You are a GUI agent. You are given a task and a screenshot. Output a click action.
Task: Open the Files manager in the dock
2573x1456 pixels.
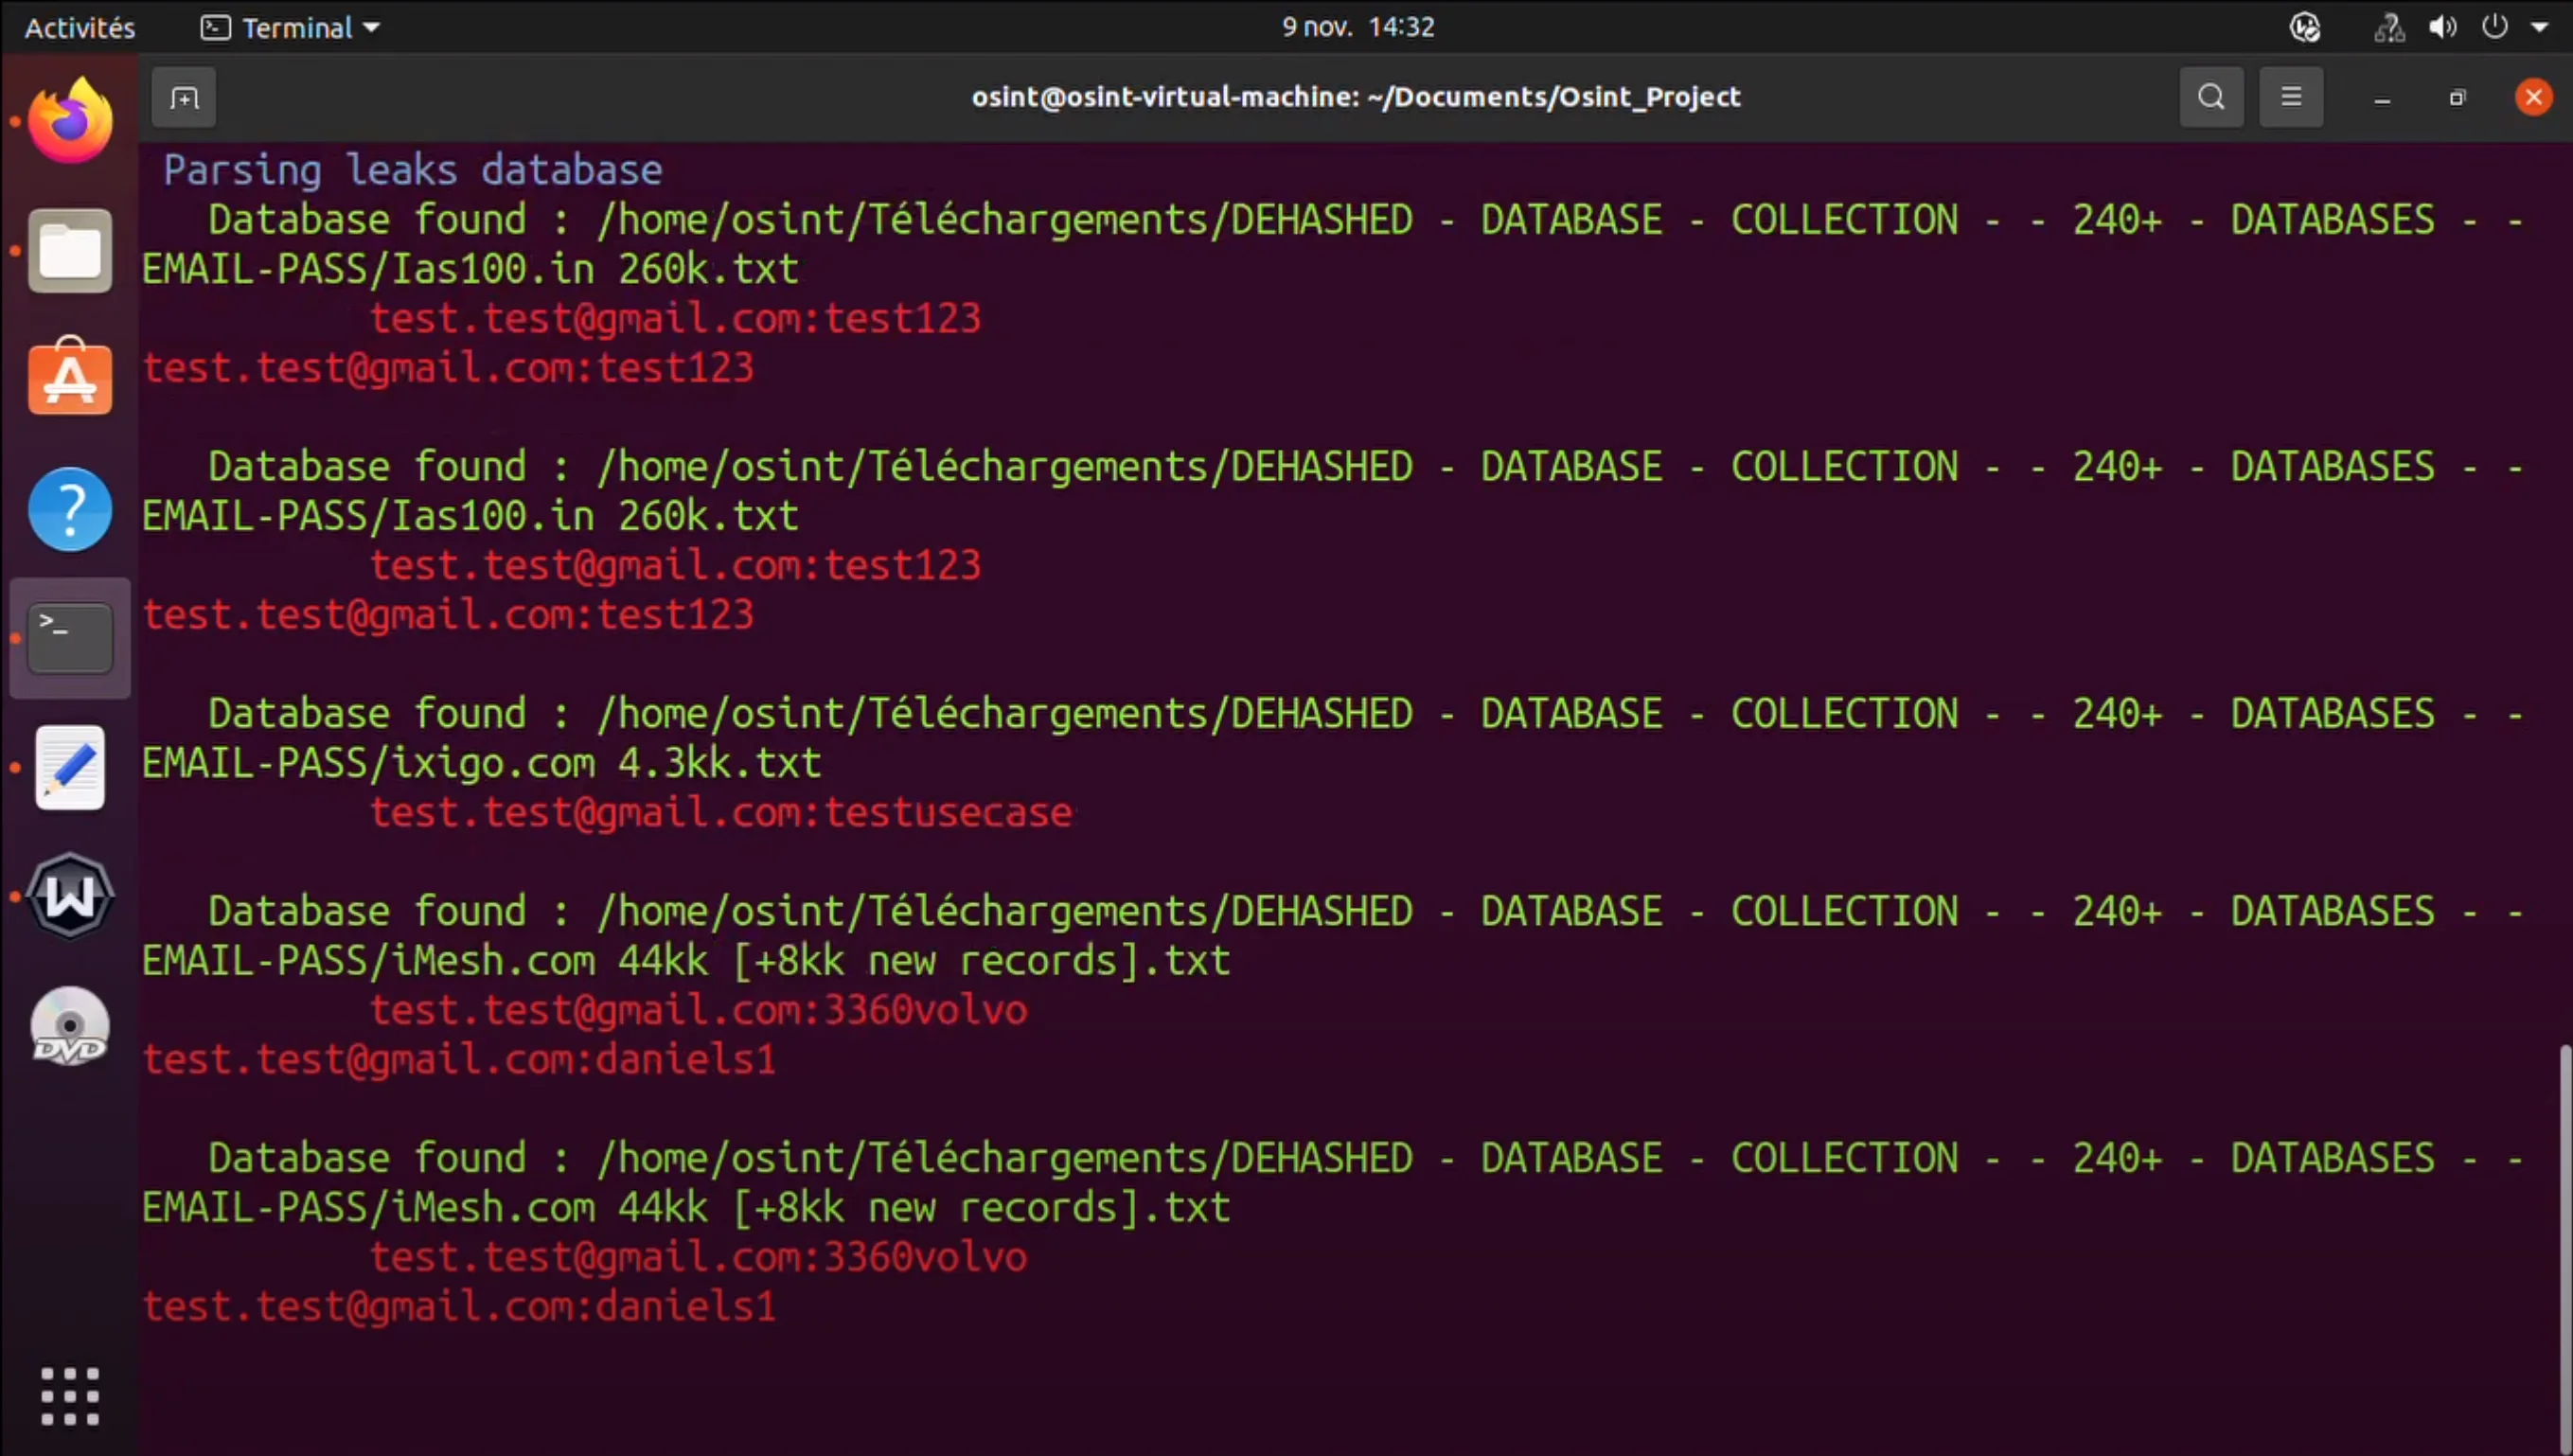(x=70, y=250)
